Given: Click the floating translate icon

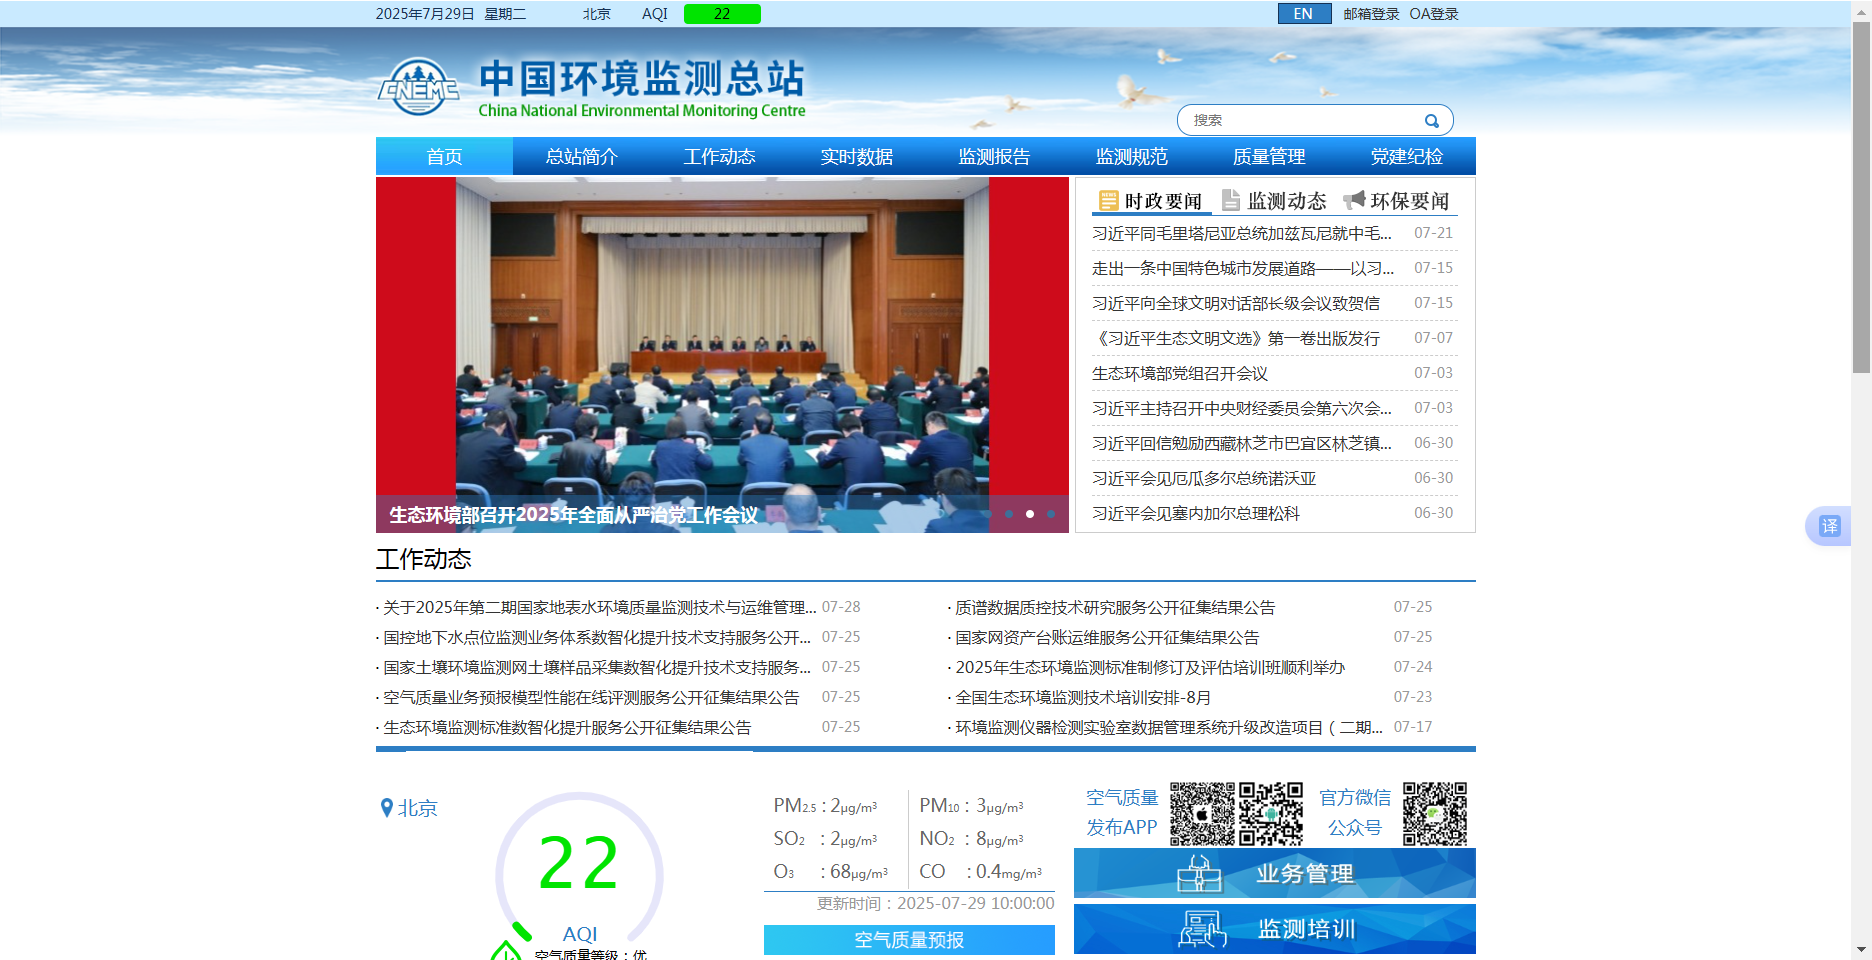Looking at the screenshot, I should (x=1829, y=526).
